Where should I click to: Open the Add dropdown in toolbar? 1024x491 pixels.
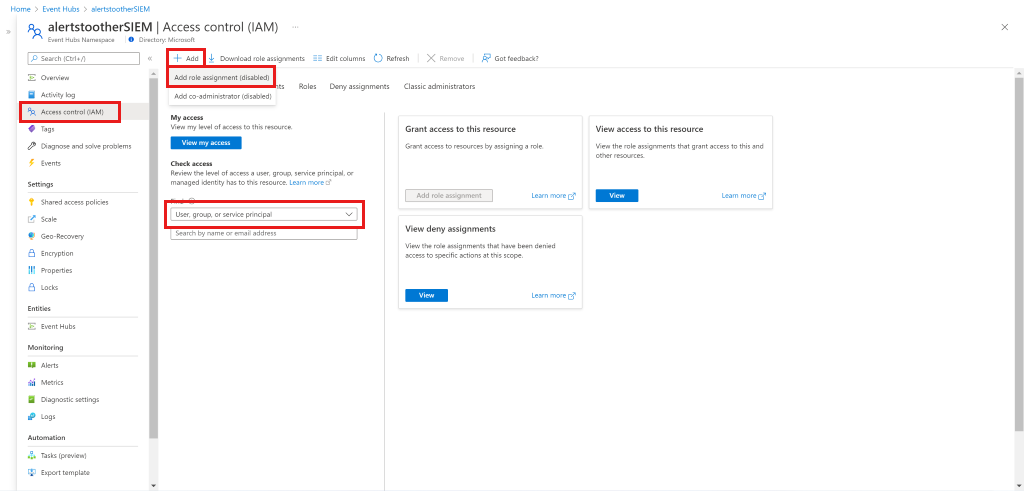click(x=186, y=58)
